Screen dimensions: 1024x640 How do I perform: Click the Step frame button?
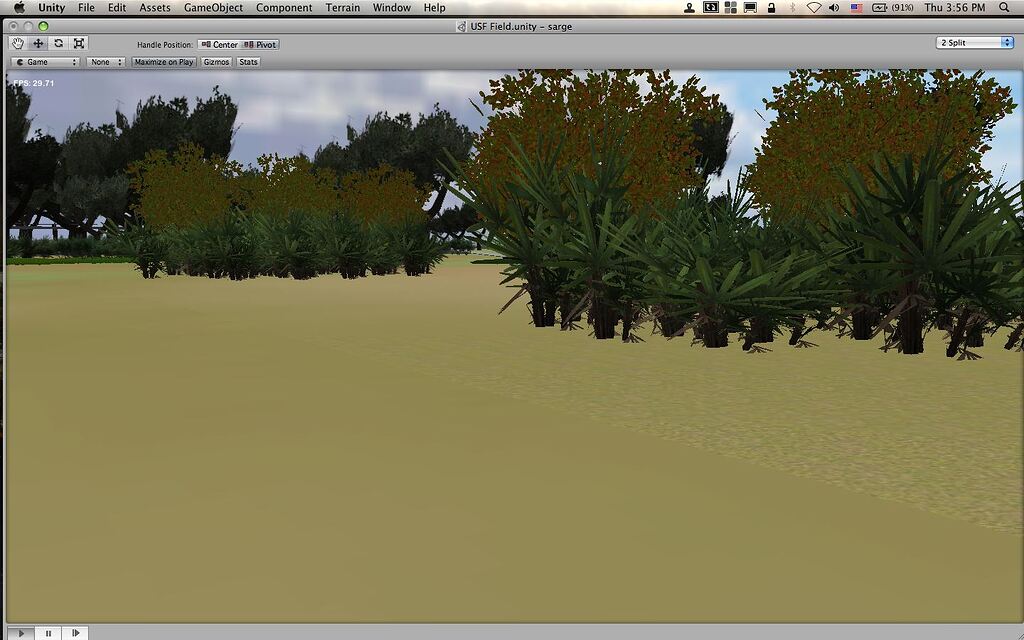(76, 632)
